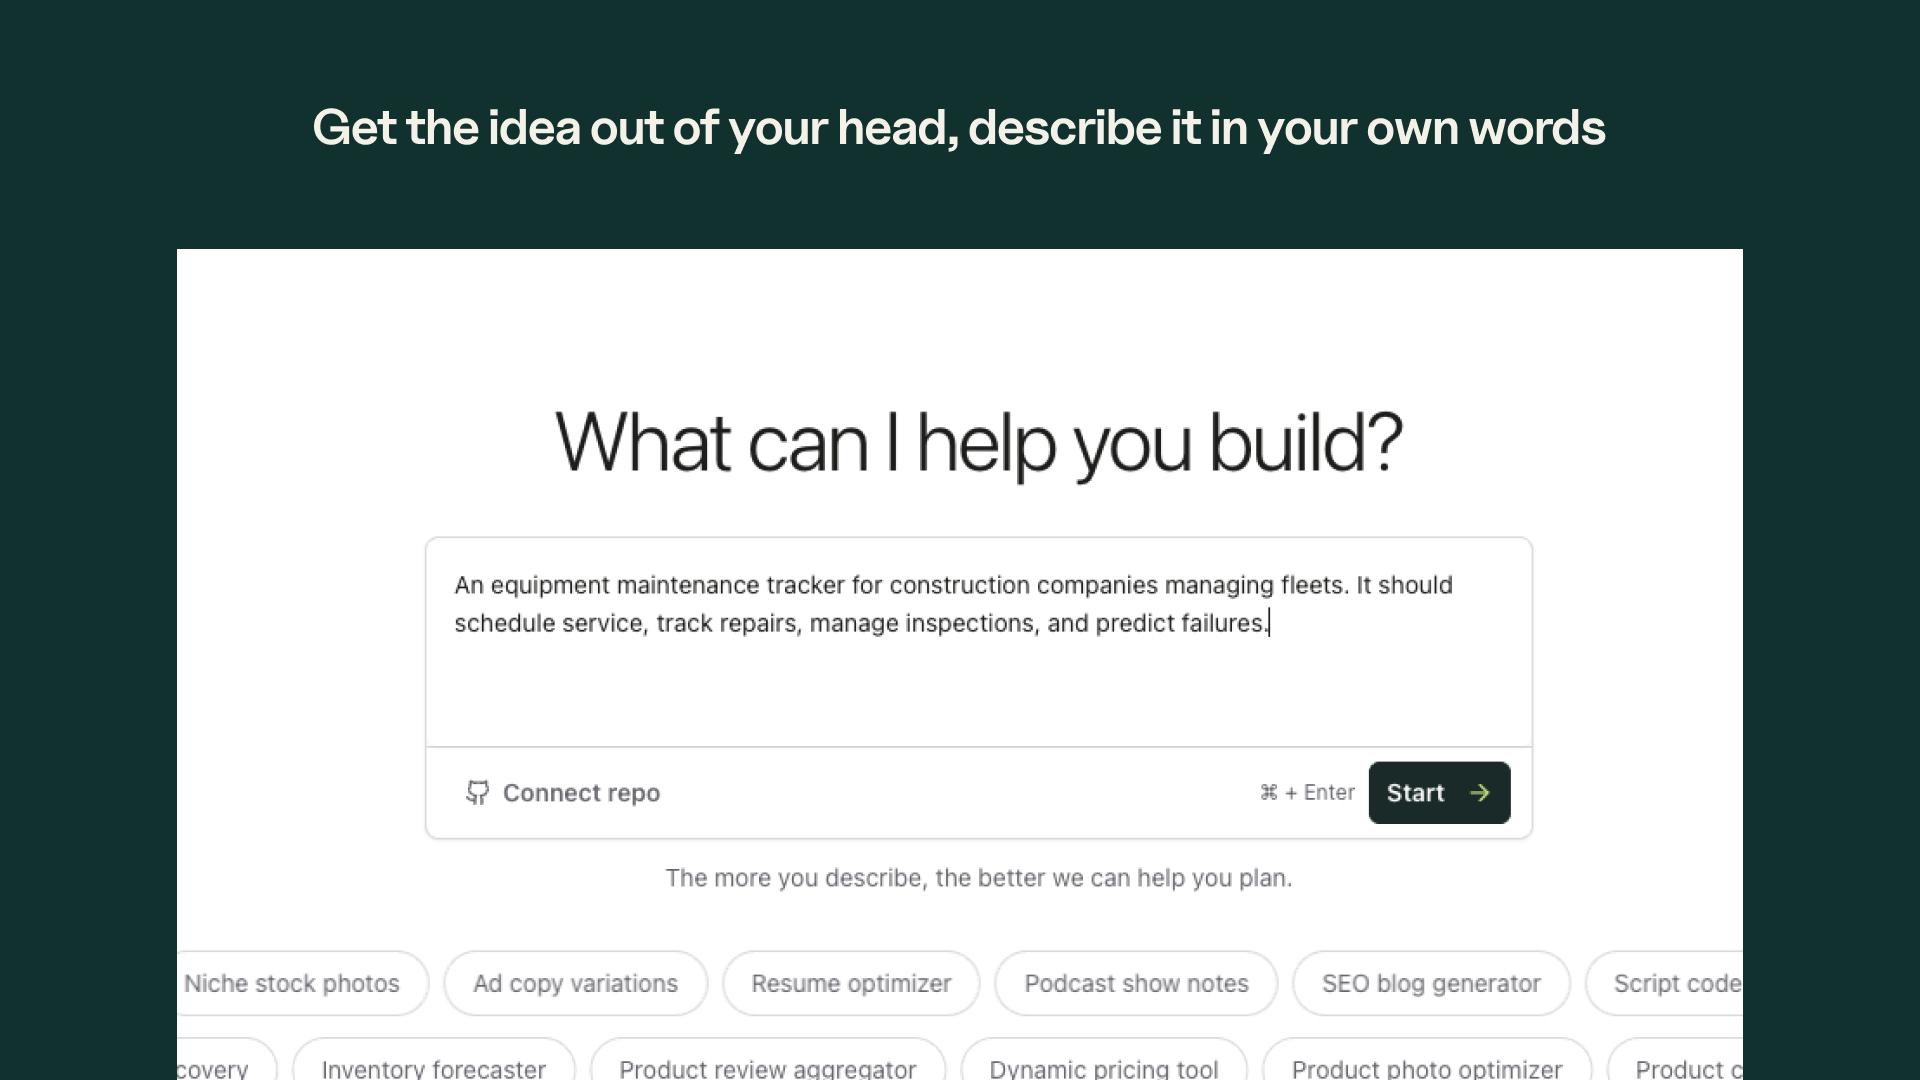
Task: Select the Inventory forecaster suggestion
Action: pos(433,1068)
